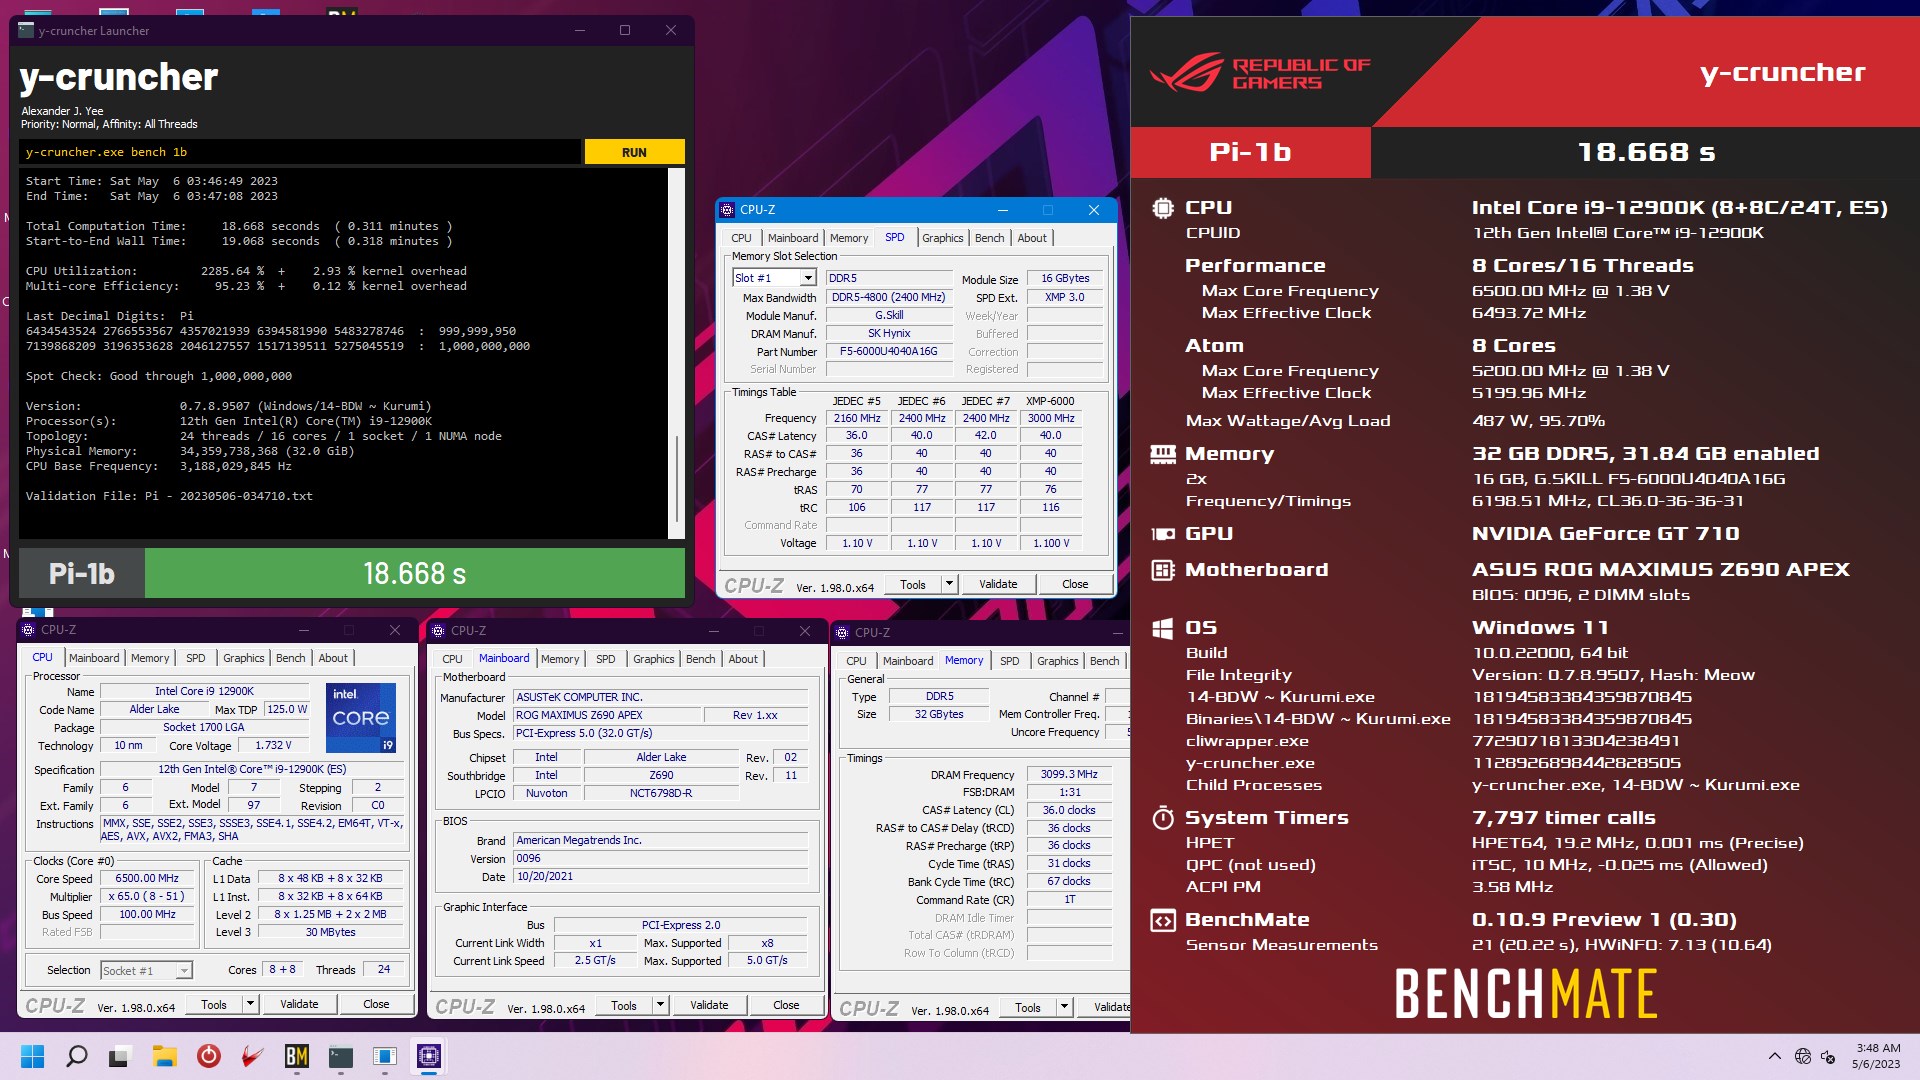Click the Part Number F5-6000U4040A16G field
Viewport: 1920px width, 1080px height.
(889, 352)
